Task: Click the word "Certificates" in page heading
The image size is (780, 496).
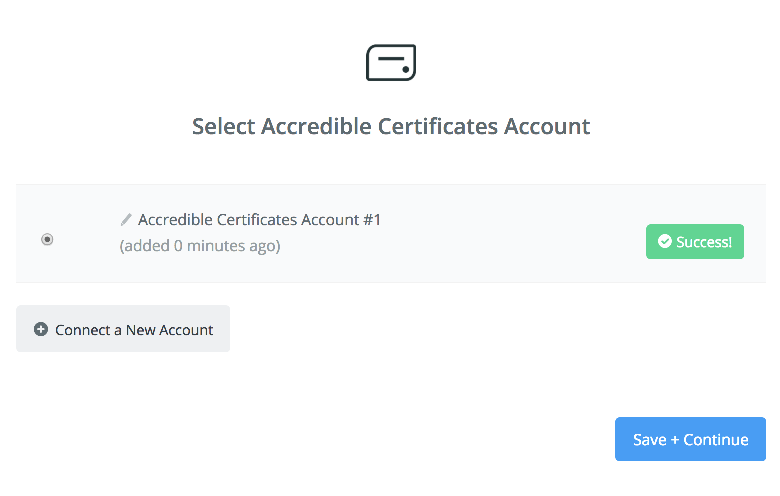Action: [438, 126]
